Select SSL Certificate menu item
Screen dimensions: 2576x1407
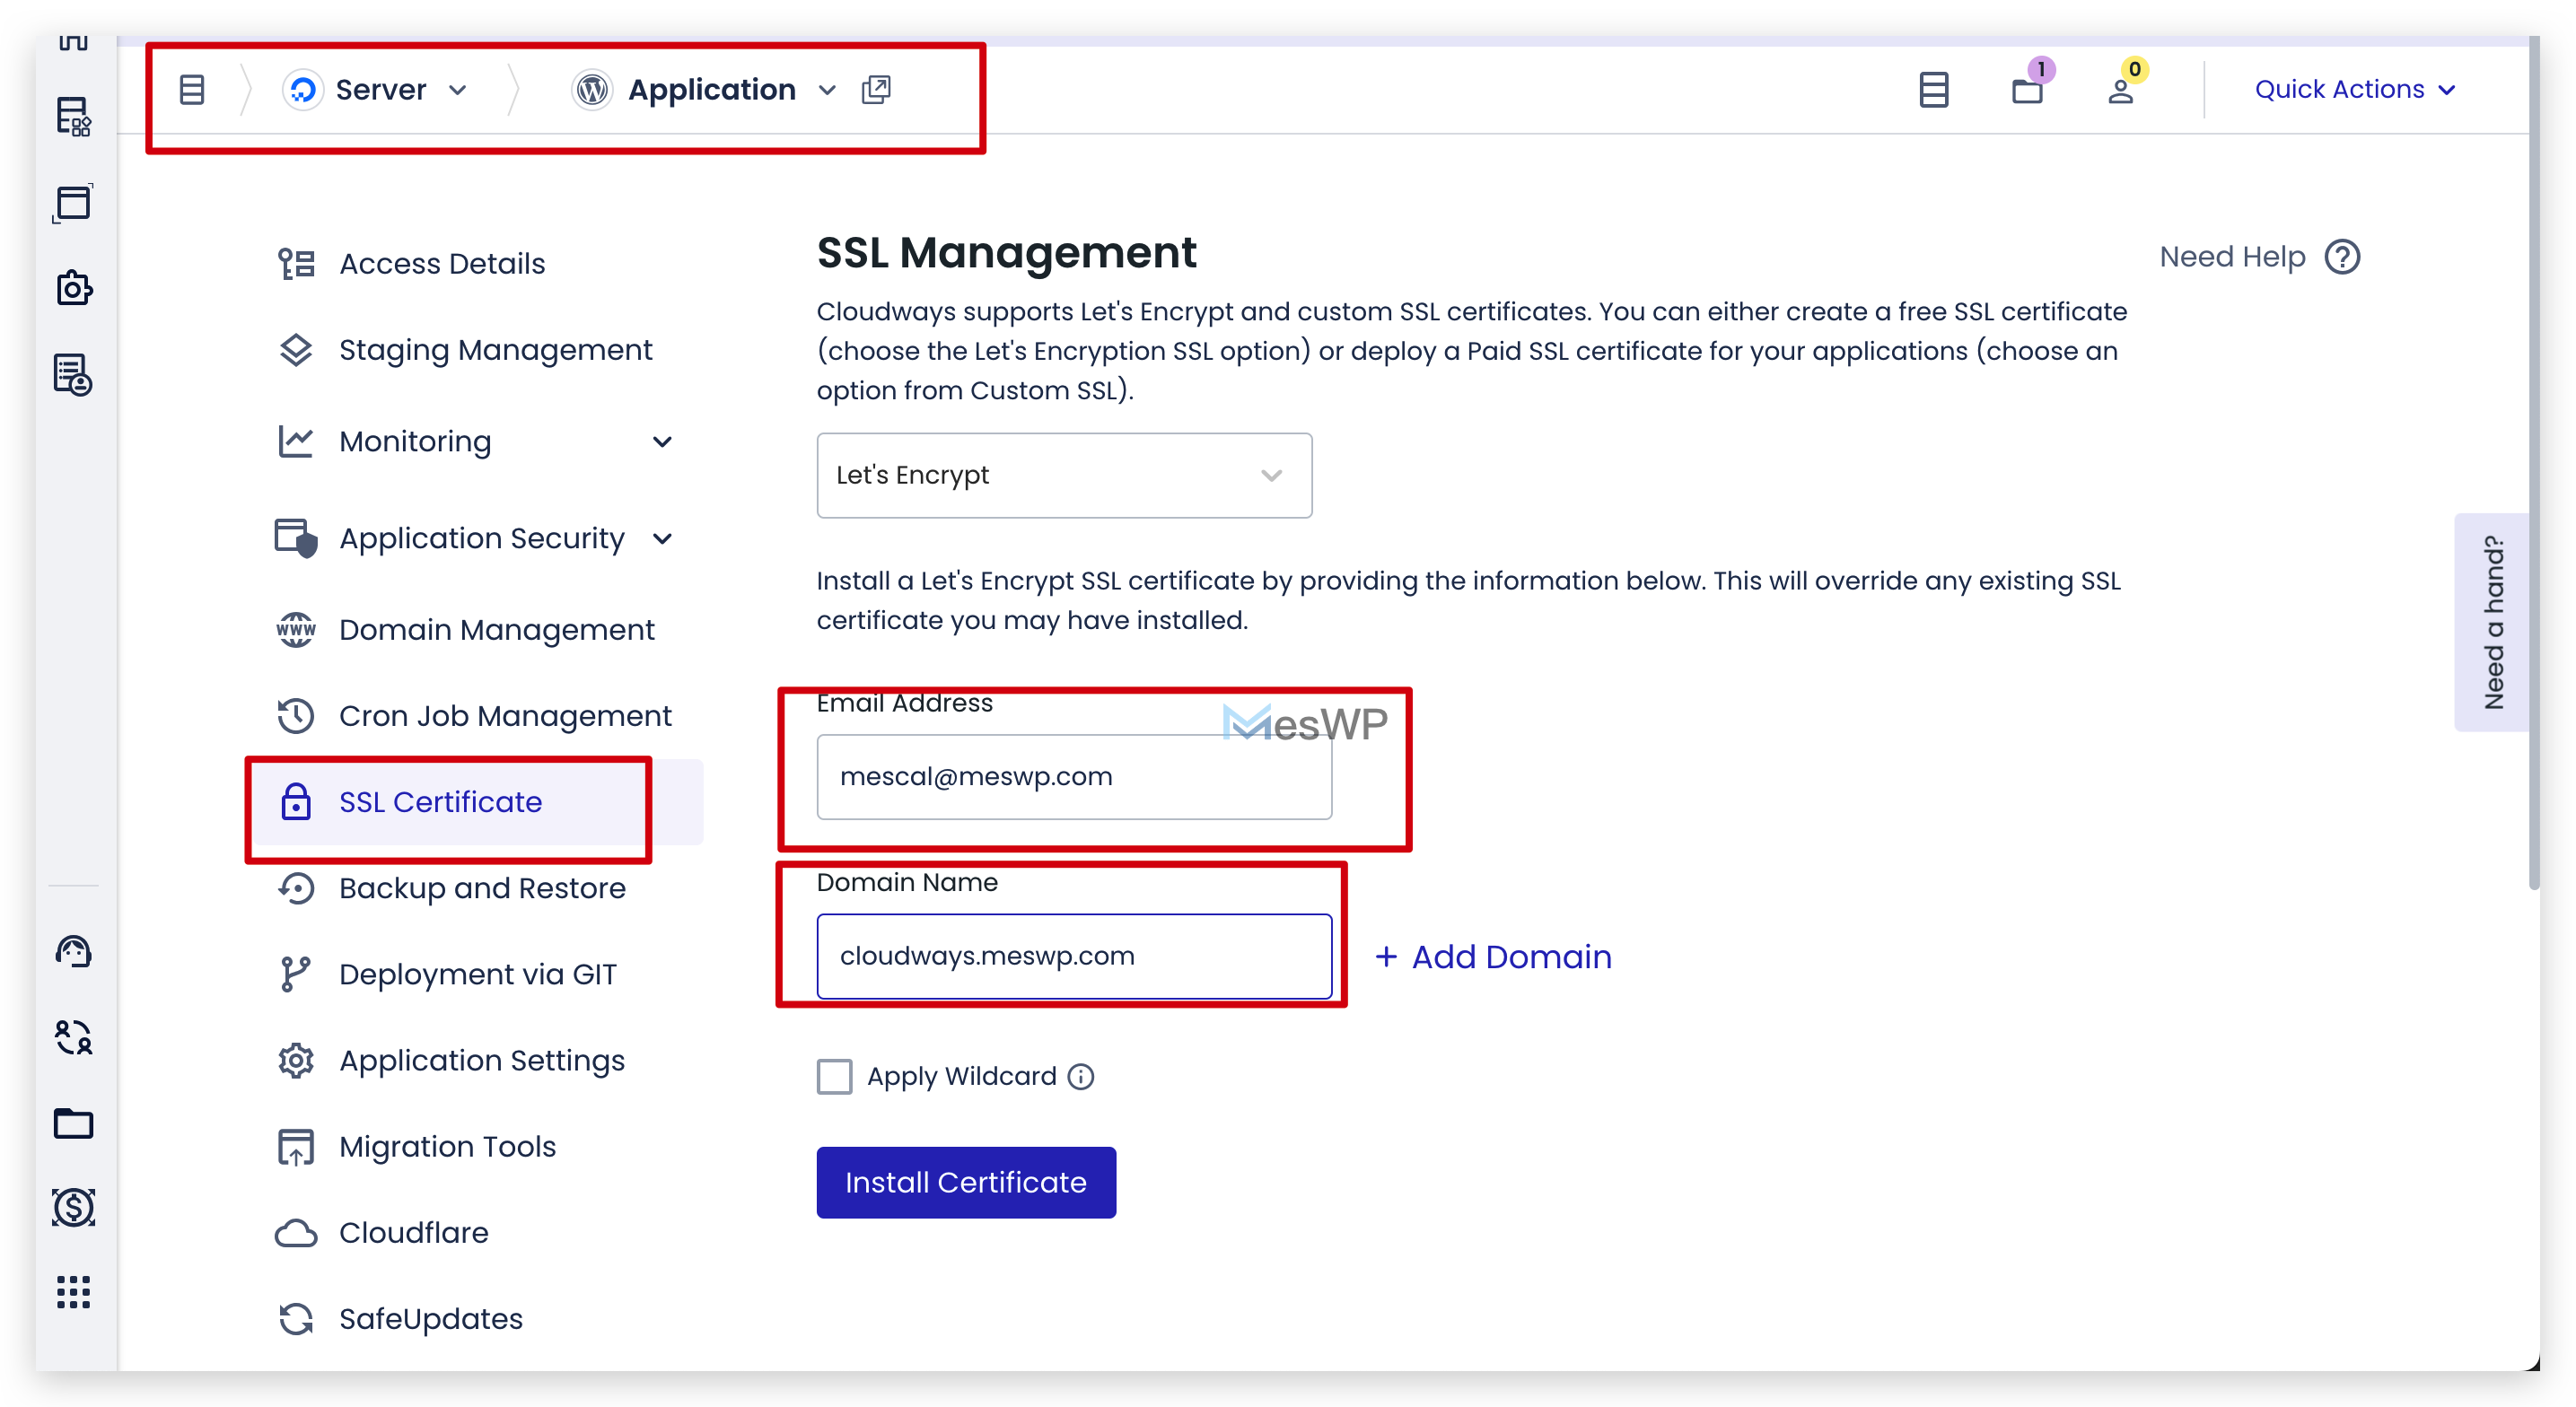click(x=478, y=802)
